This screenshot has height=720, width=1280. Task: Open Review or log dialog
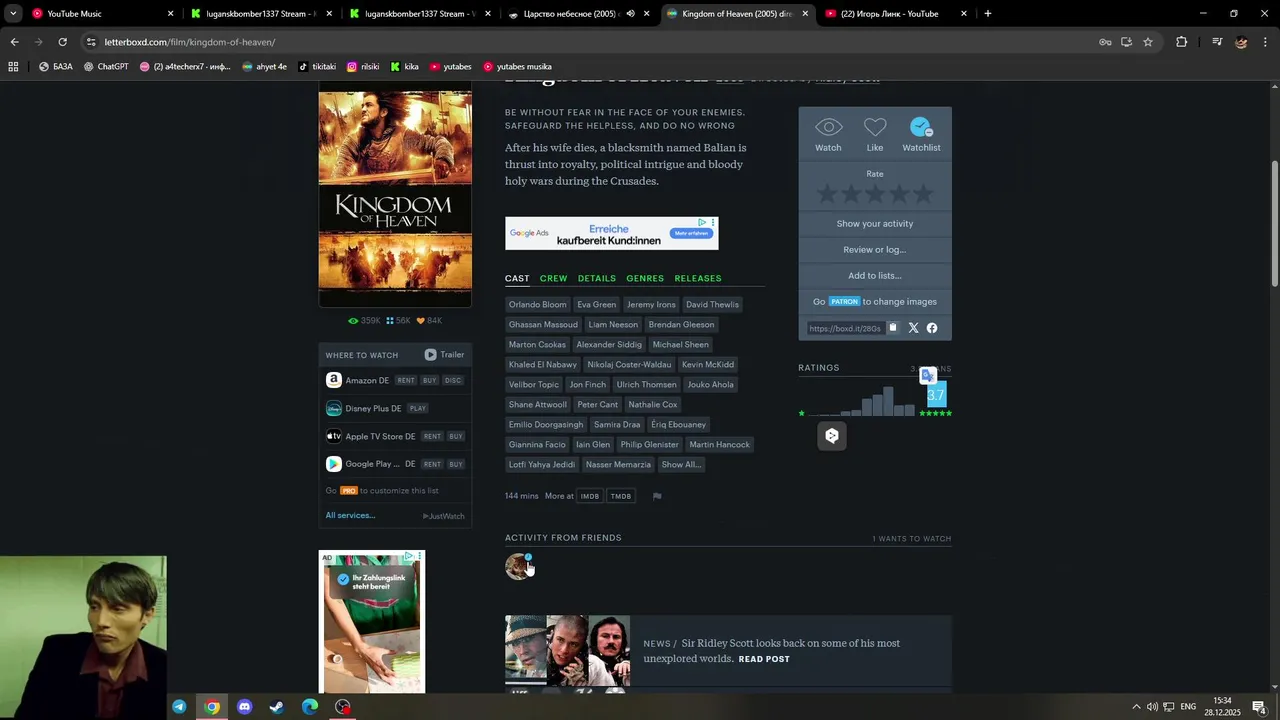[x=875, y=250]
